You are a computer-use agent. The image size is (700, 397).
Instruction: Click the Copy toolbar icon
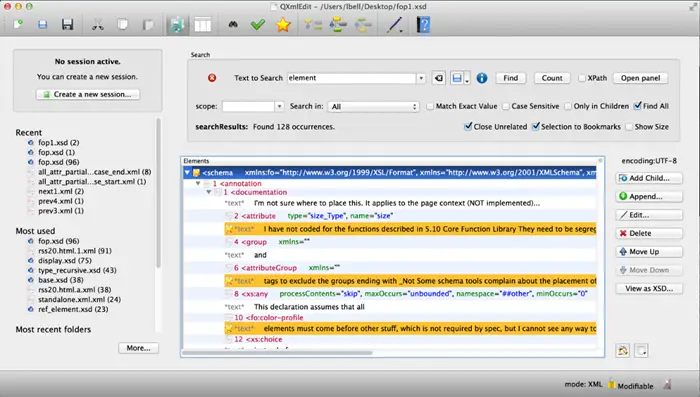(x=122, y=25)
